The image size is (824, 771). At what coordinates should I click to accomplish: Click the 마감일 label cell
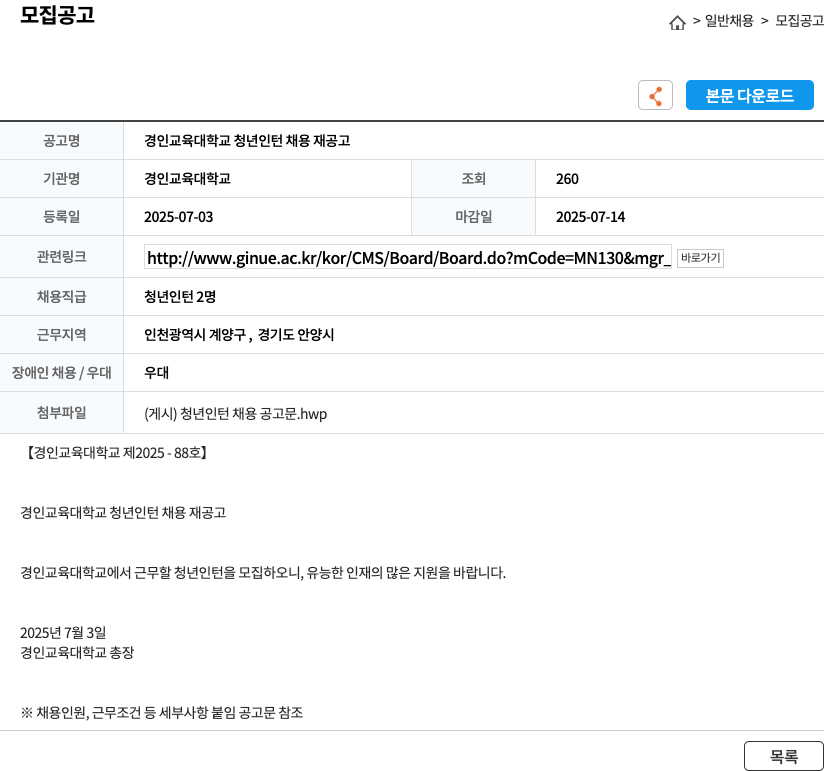pyautogui.click(x=473, y=217)
